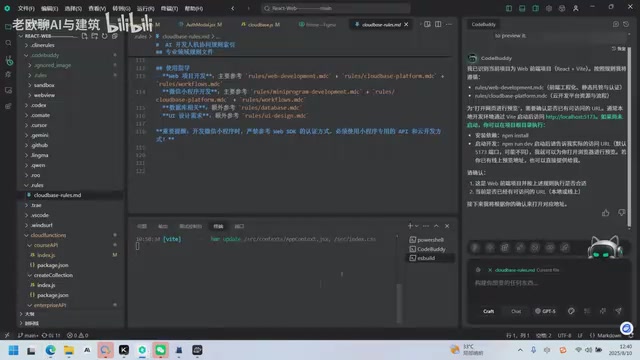
Task: Navigate back with title bar arrow
Action: pos(233,8)
